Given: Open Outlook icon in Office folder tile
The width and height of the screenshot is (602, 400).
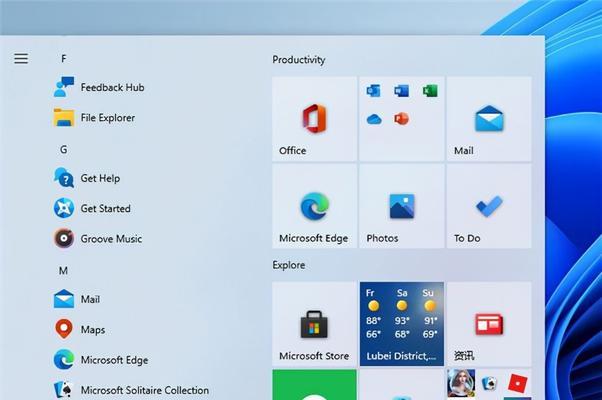Looking at the screenshot, I should (374, 91).
